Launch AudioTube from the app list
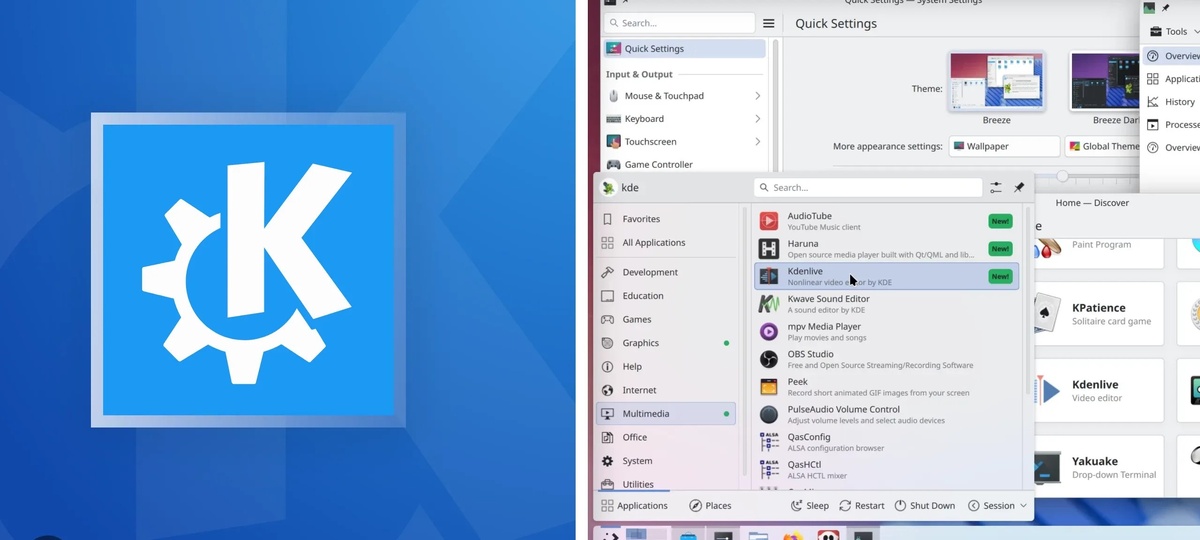Screen dimensions: 1200x540 886,221
